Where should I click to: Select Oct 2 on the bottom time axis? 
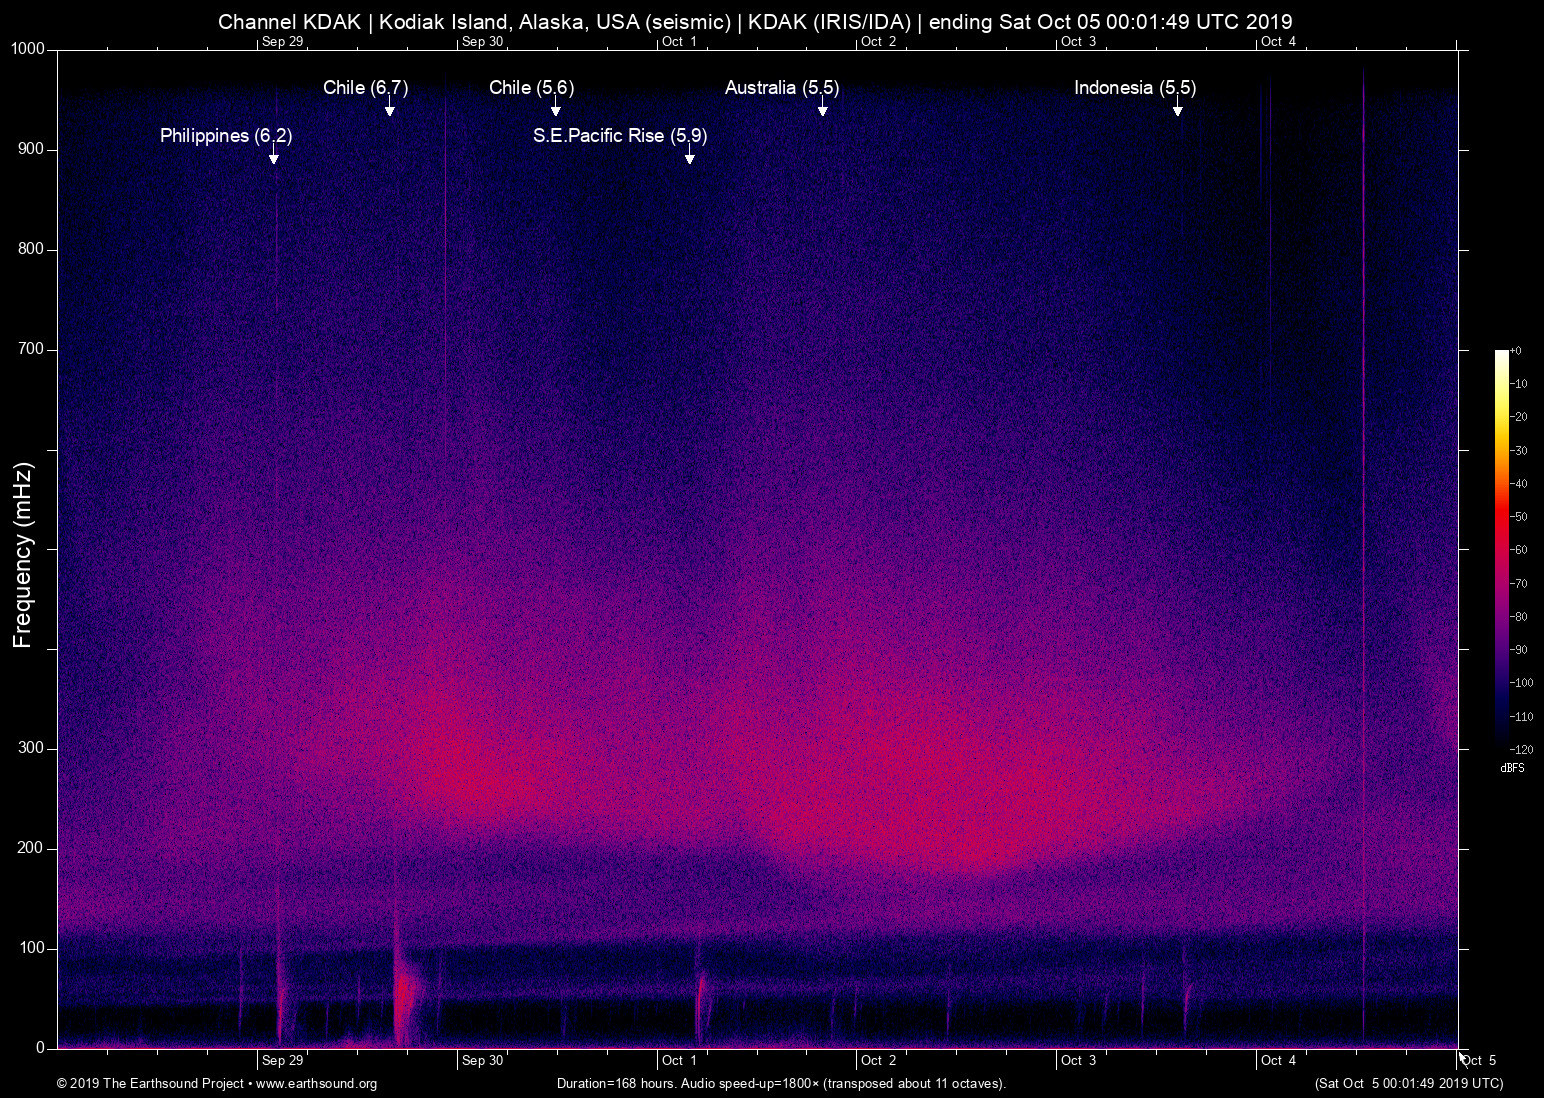879,1060
